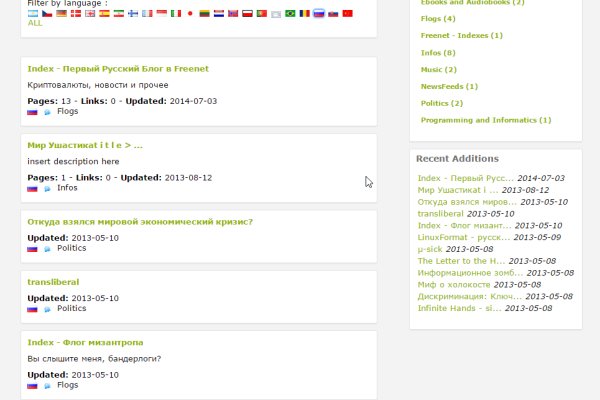The image size is (600, 400).
Task: Select Flogs (4) category
Action: click(x=438, y=19)
